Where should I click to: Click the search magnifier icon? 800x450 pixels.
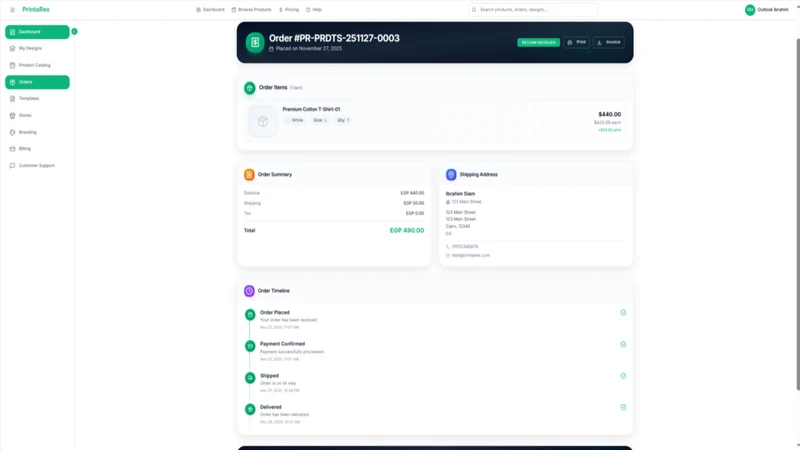click(x=474, y=10)
